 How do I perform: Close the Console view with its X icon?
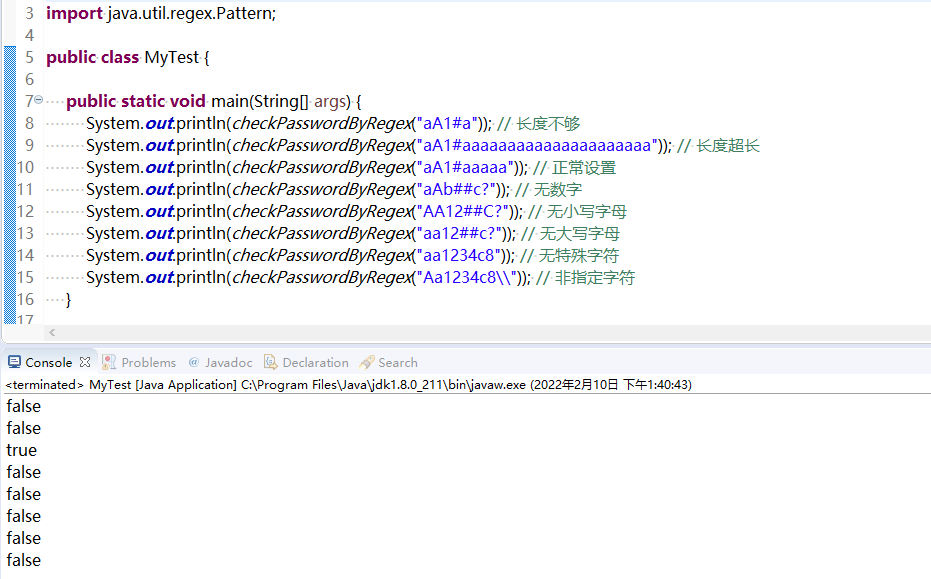(85, 362)
